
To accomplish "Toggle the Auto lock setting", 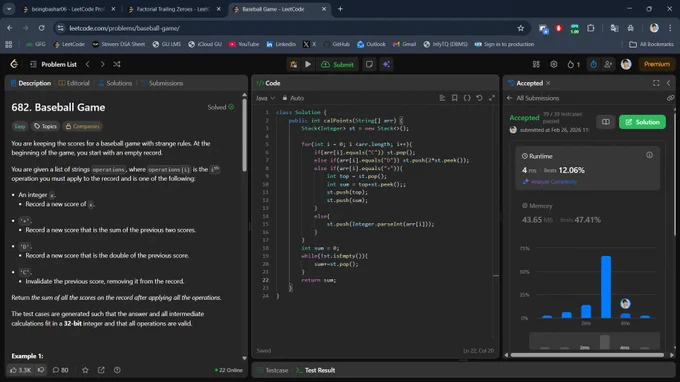I will click(293, 98).
